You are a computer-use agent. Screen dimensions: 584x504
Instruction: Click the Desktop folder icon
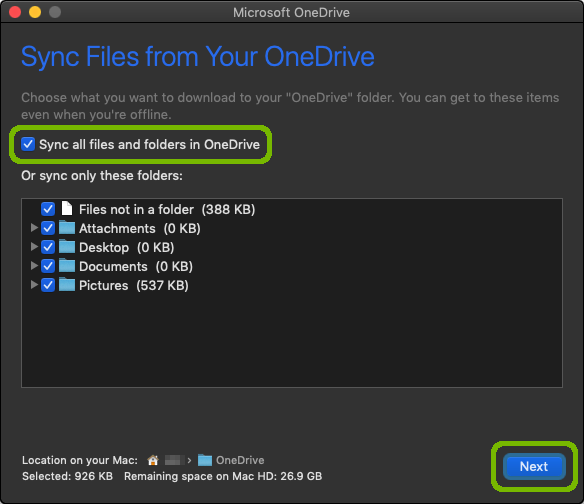(67, 246)
